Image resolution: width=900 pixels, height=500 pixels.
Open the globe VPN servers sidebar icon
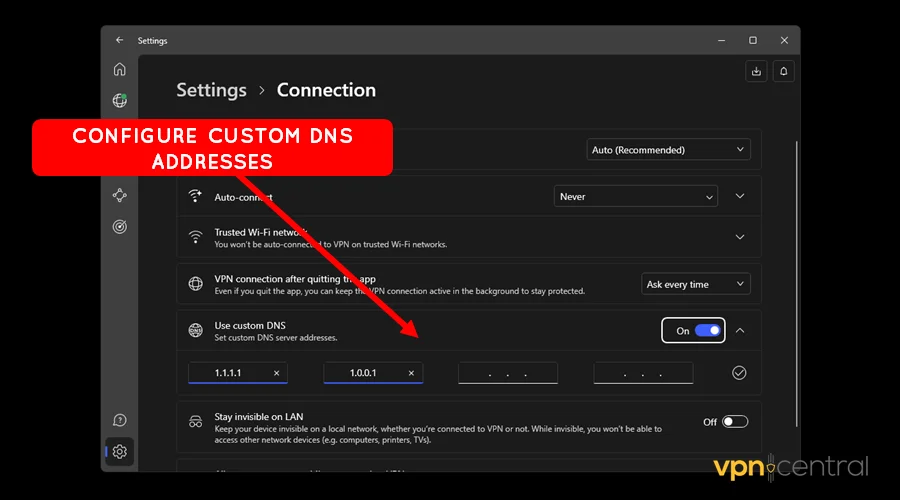119,100
